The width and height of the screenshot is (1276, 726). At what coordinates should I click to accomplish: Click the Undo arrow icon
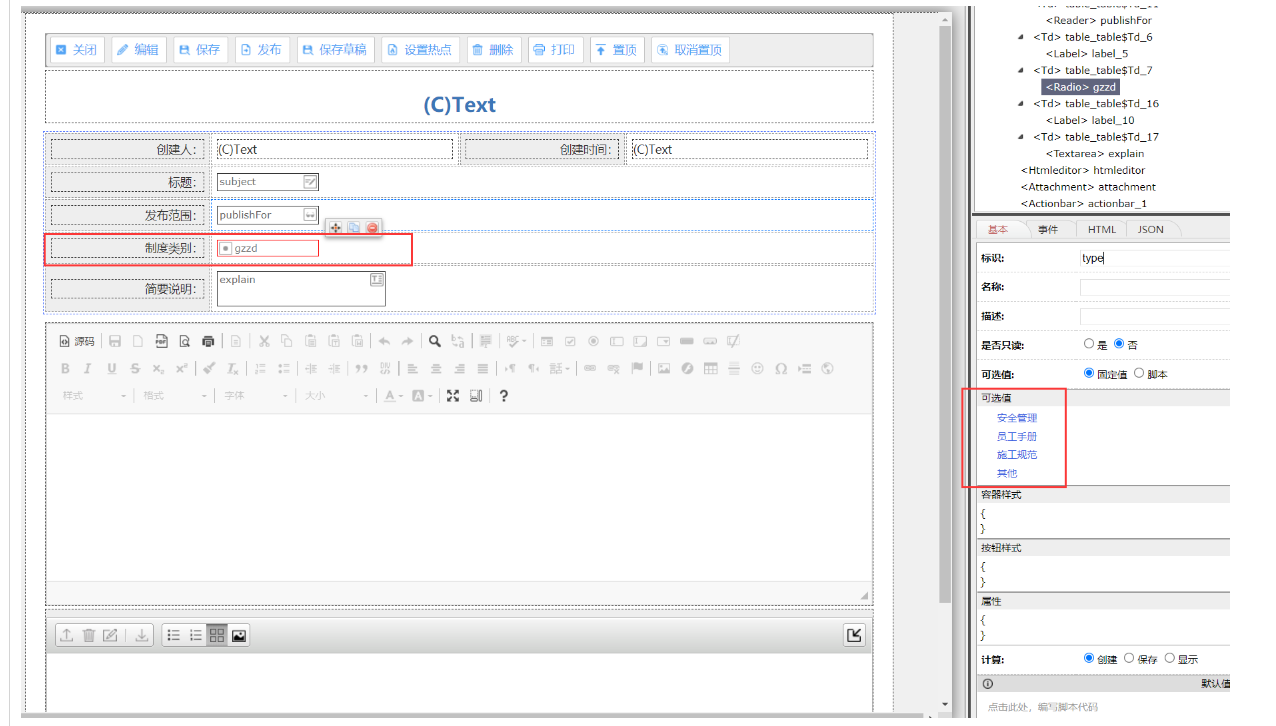[x=384, y=341]
